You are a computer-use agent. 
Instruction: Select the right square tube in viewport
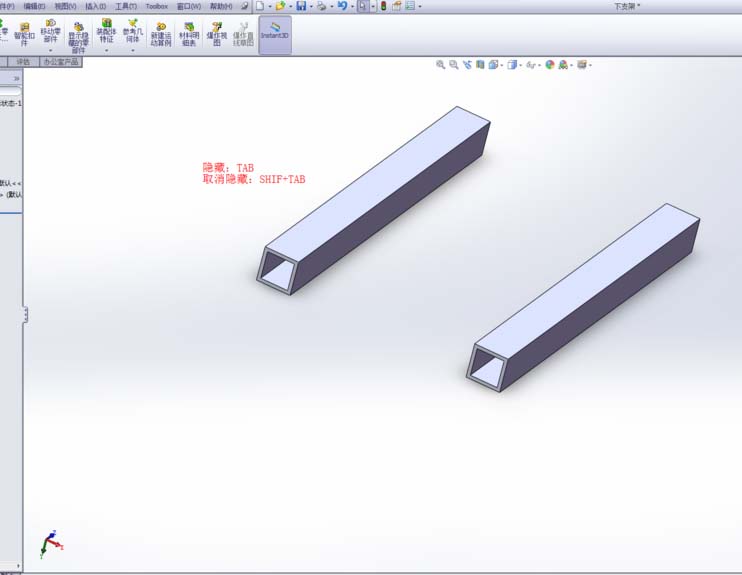click(x=583, y=298)
